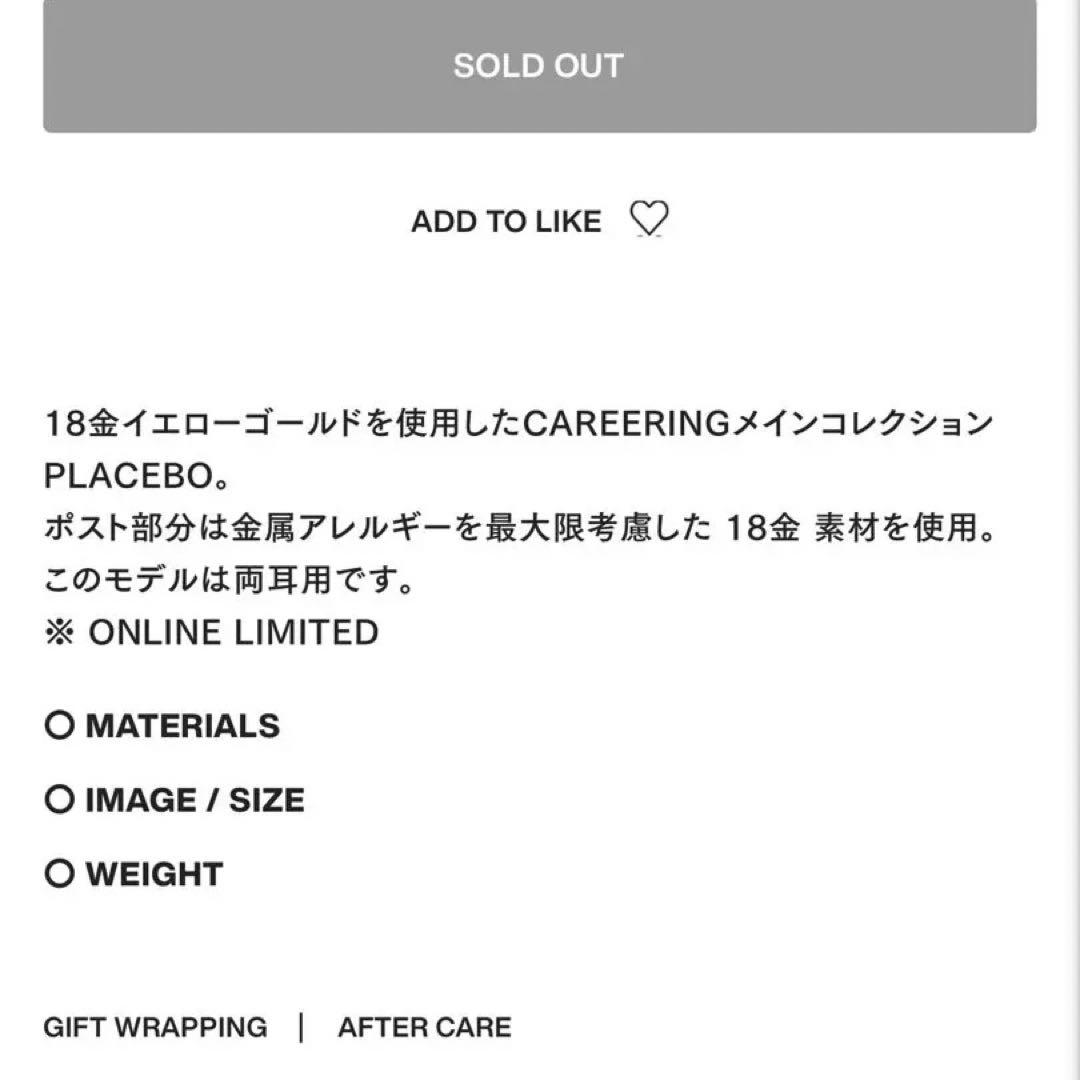
Task: Open the WEIGHT details section
Action: 154,874
